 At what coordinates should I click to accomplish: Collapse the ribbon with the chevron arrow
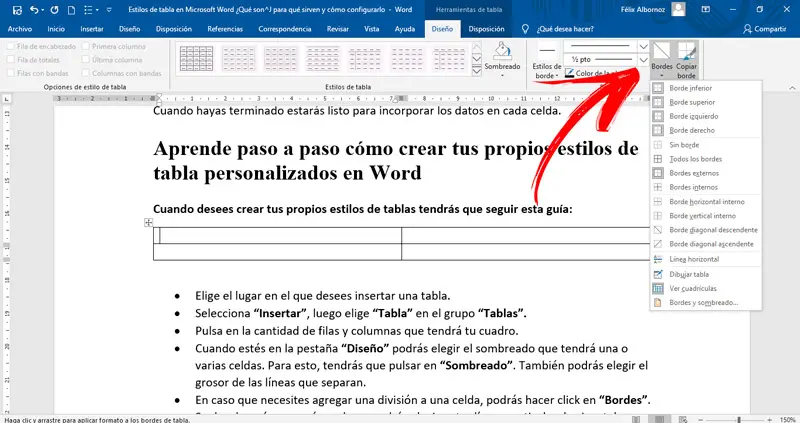[792, 88]
